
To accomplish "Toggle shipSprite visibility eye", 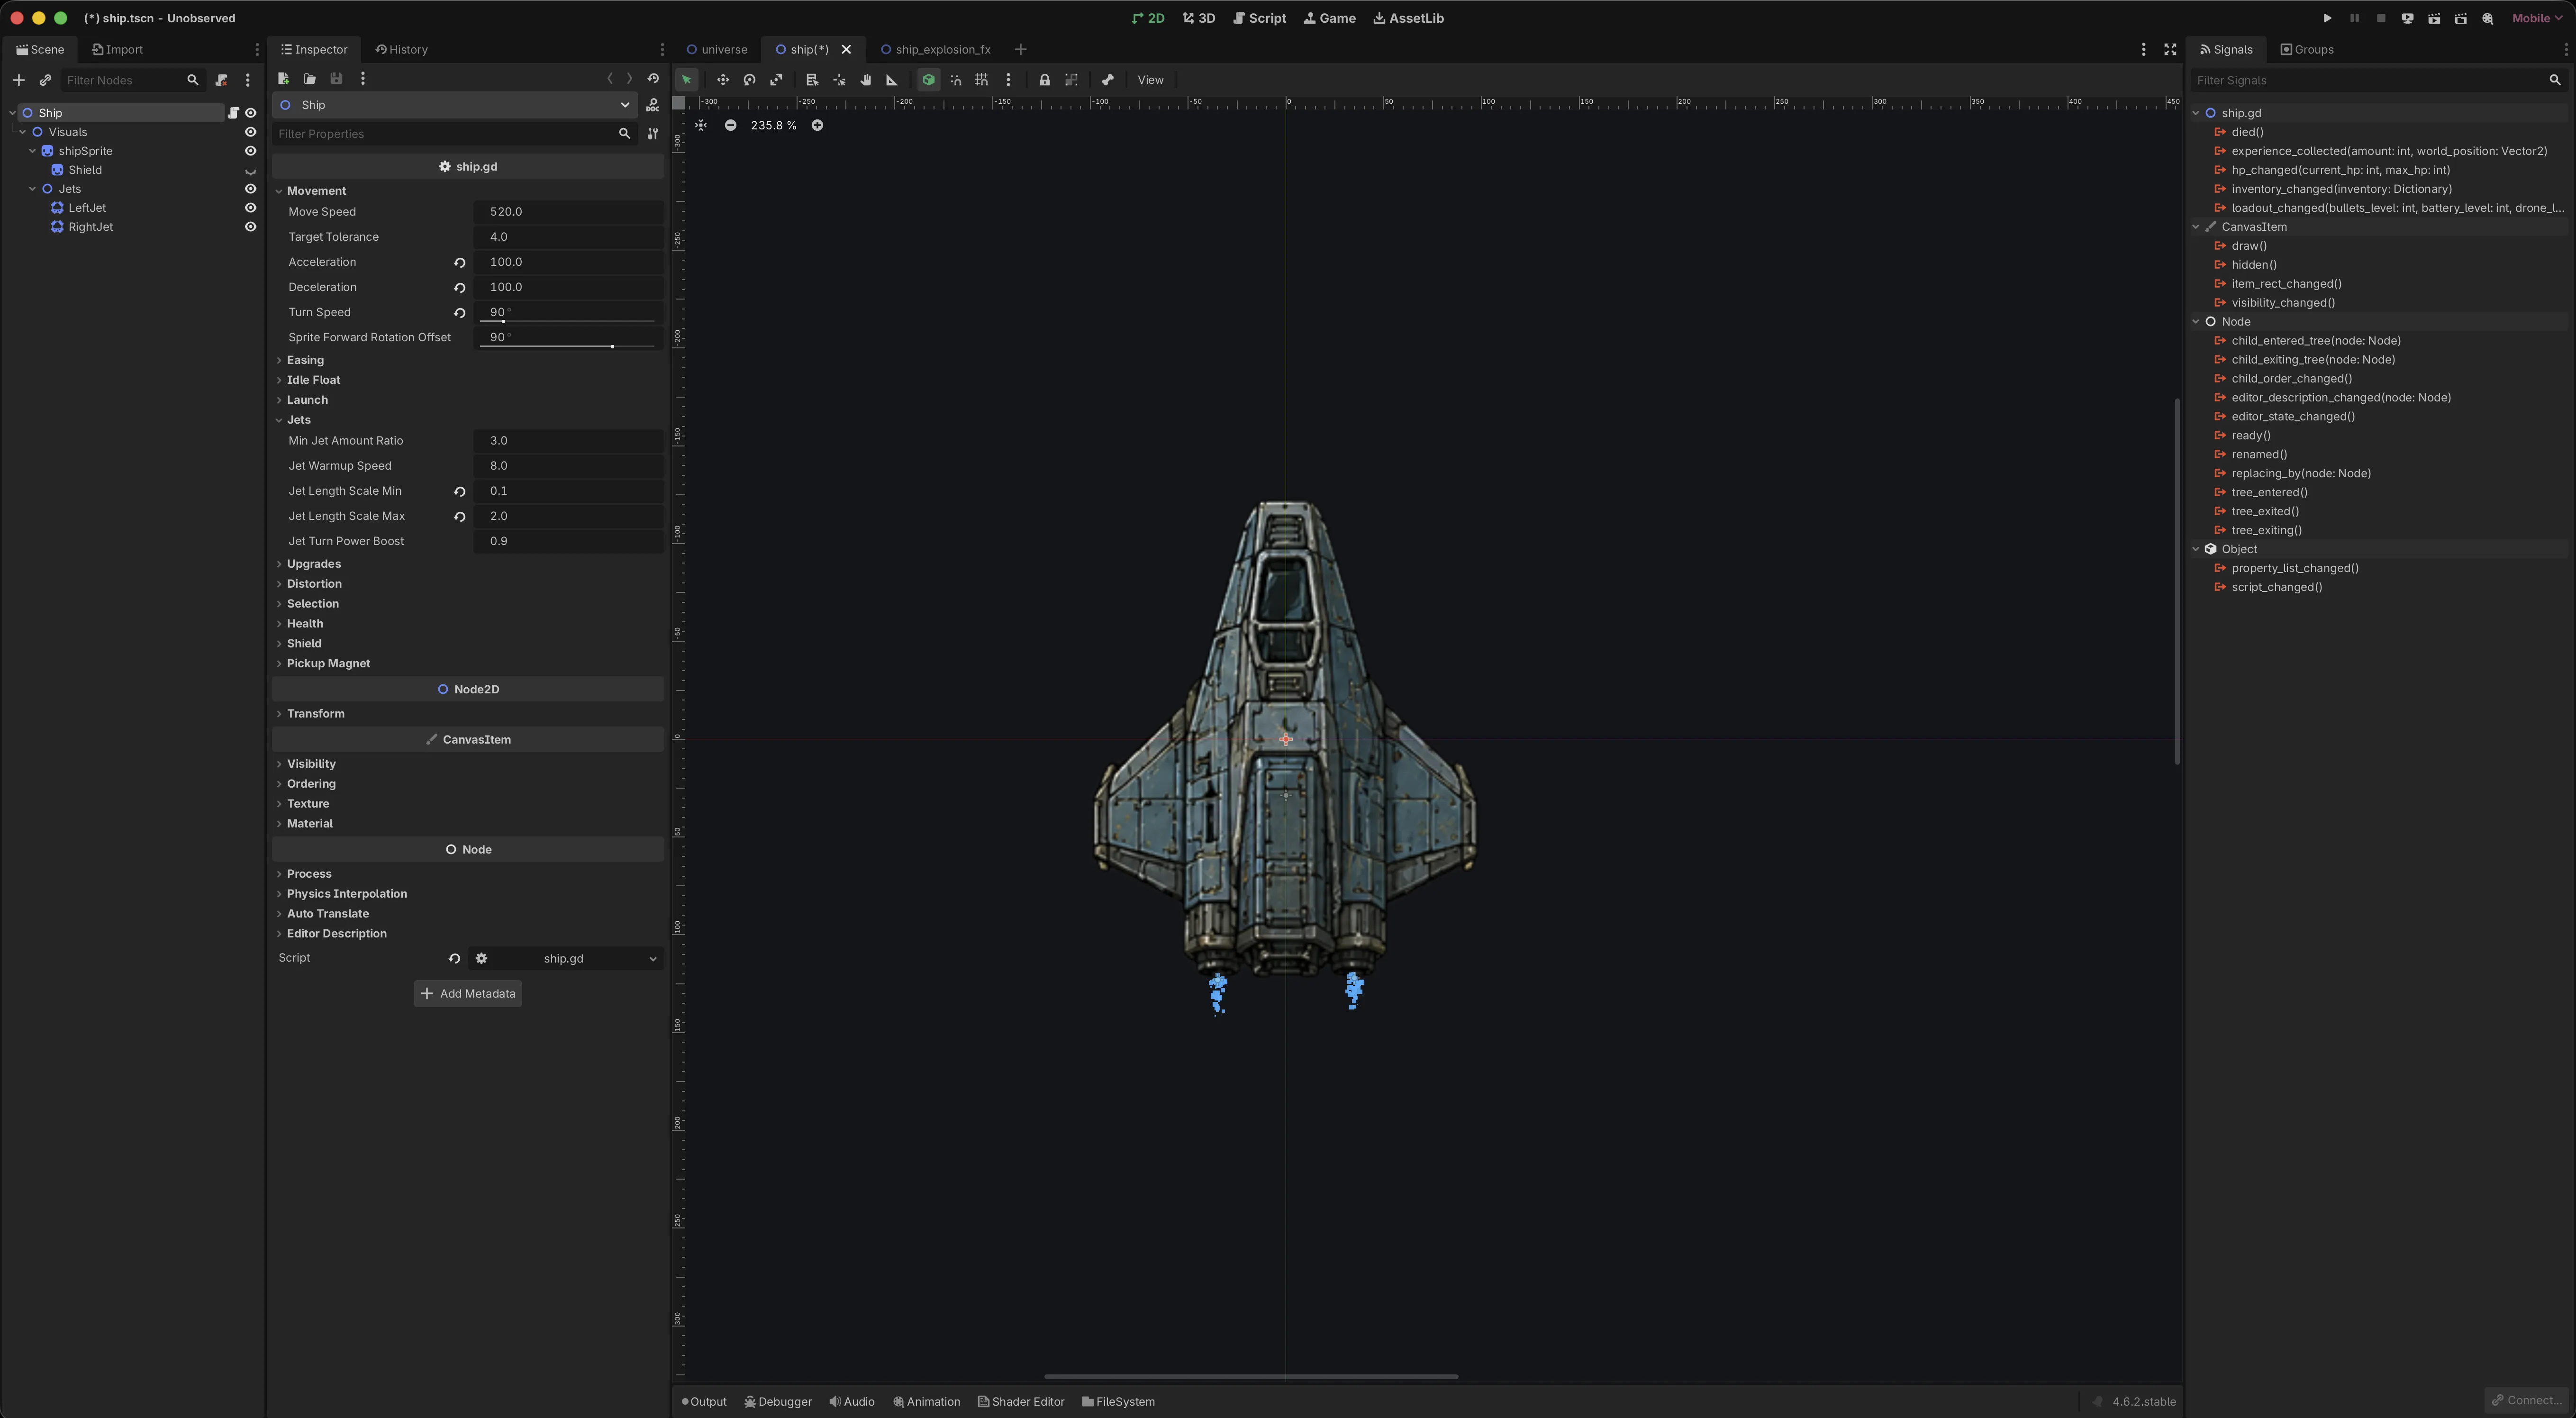I will 251,151.
